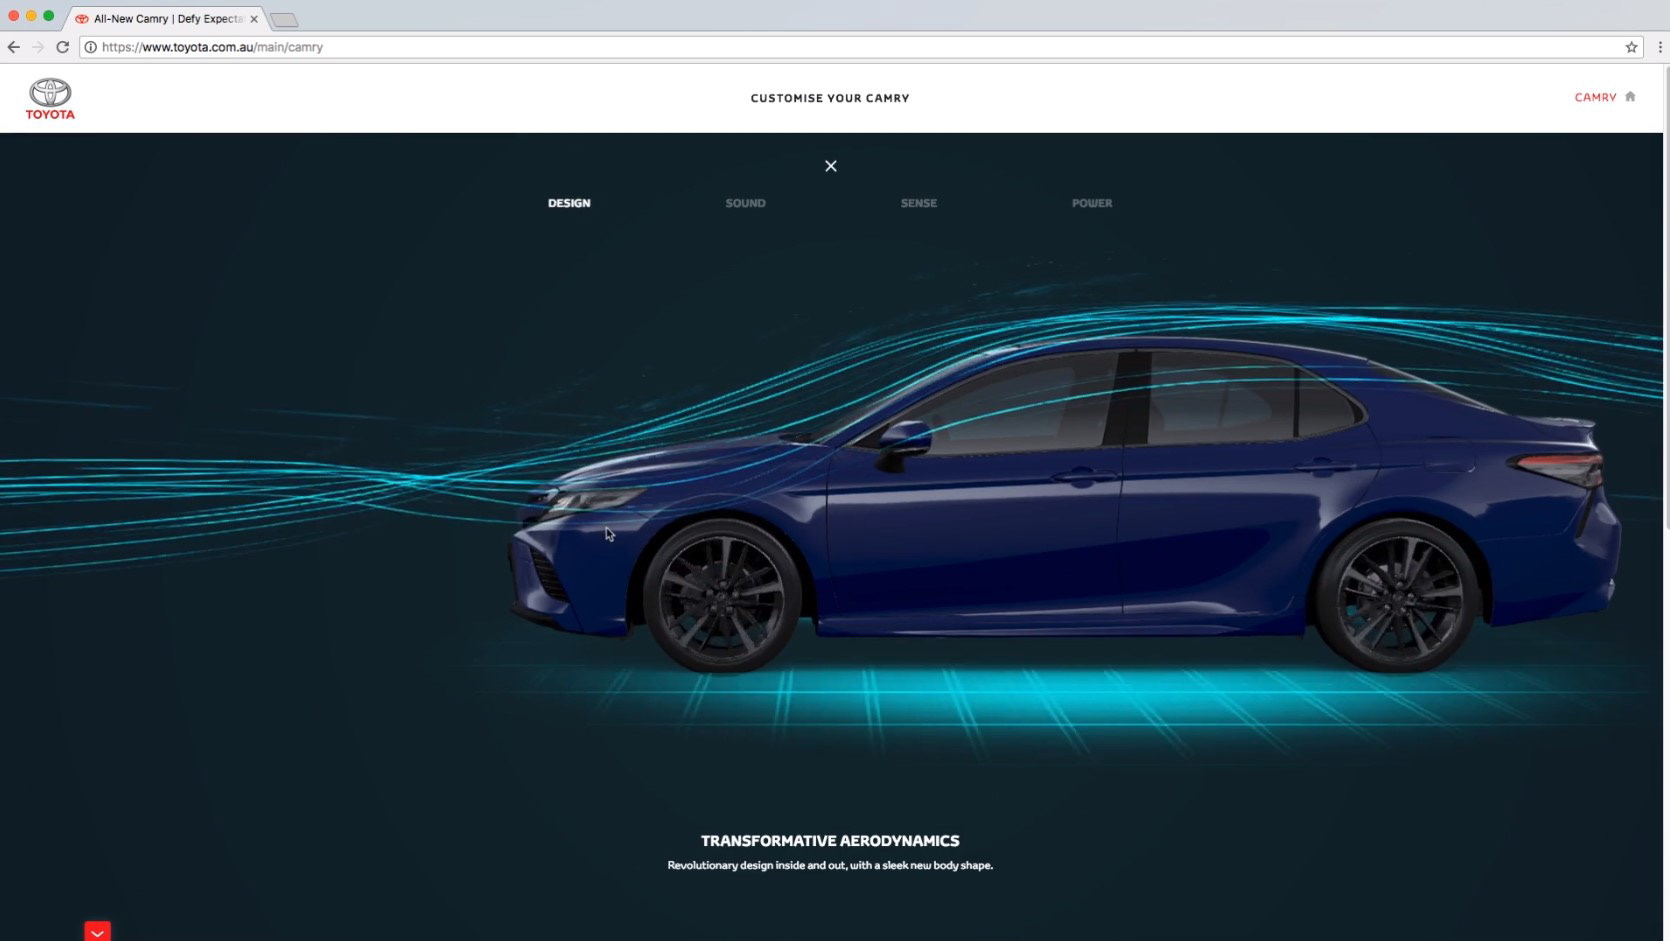This screenshot has width=1670, height=941.
Task: Click the TRANSFORMATIVE AERODYNAMICS heading
Action: pyautogui.click(x=830, y=841)
